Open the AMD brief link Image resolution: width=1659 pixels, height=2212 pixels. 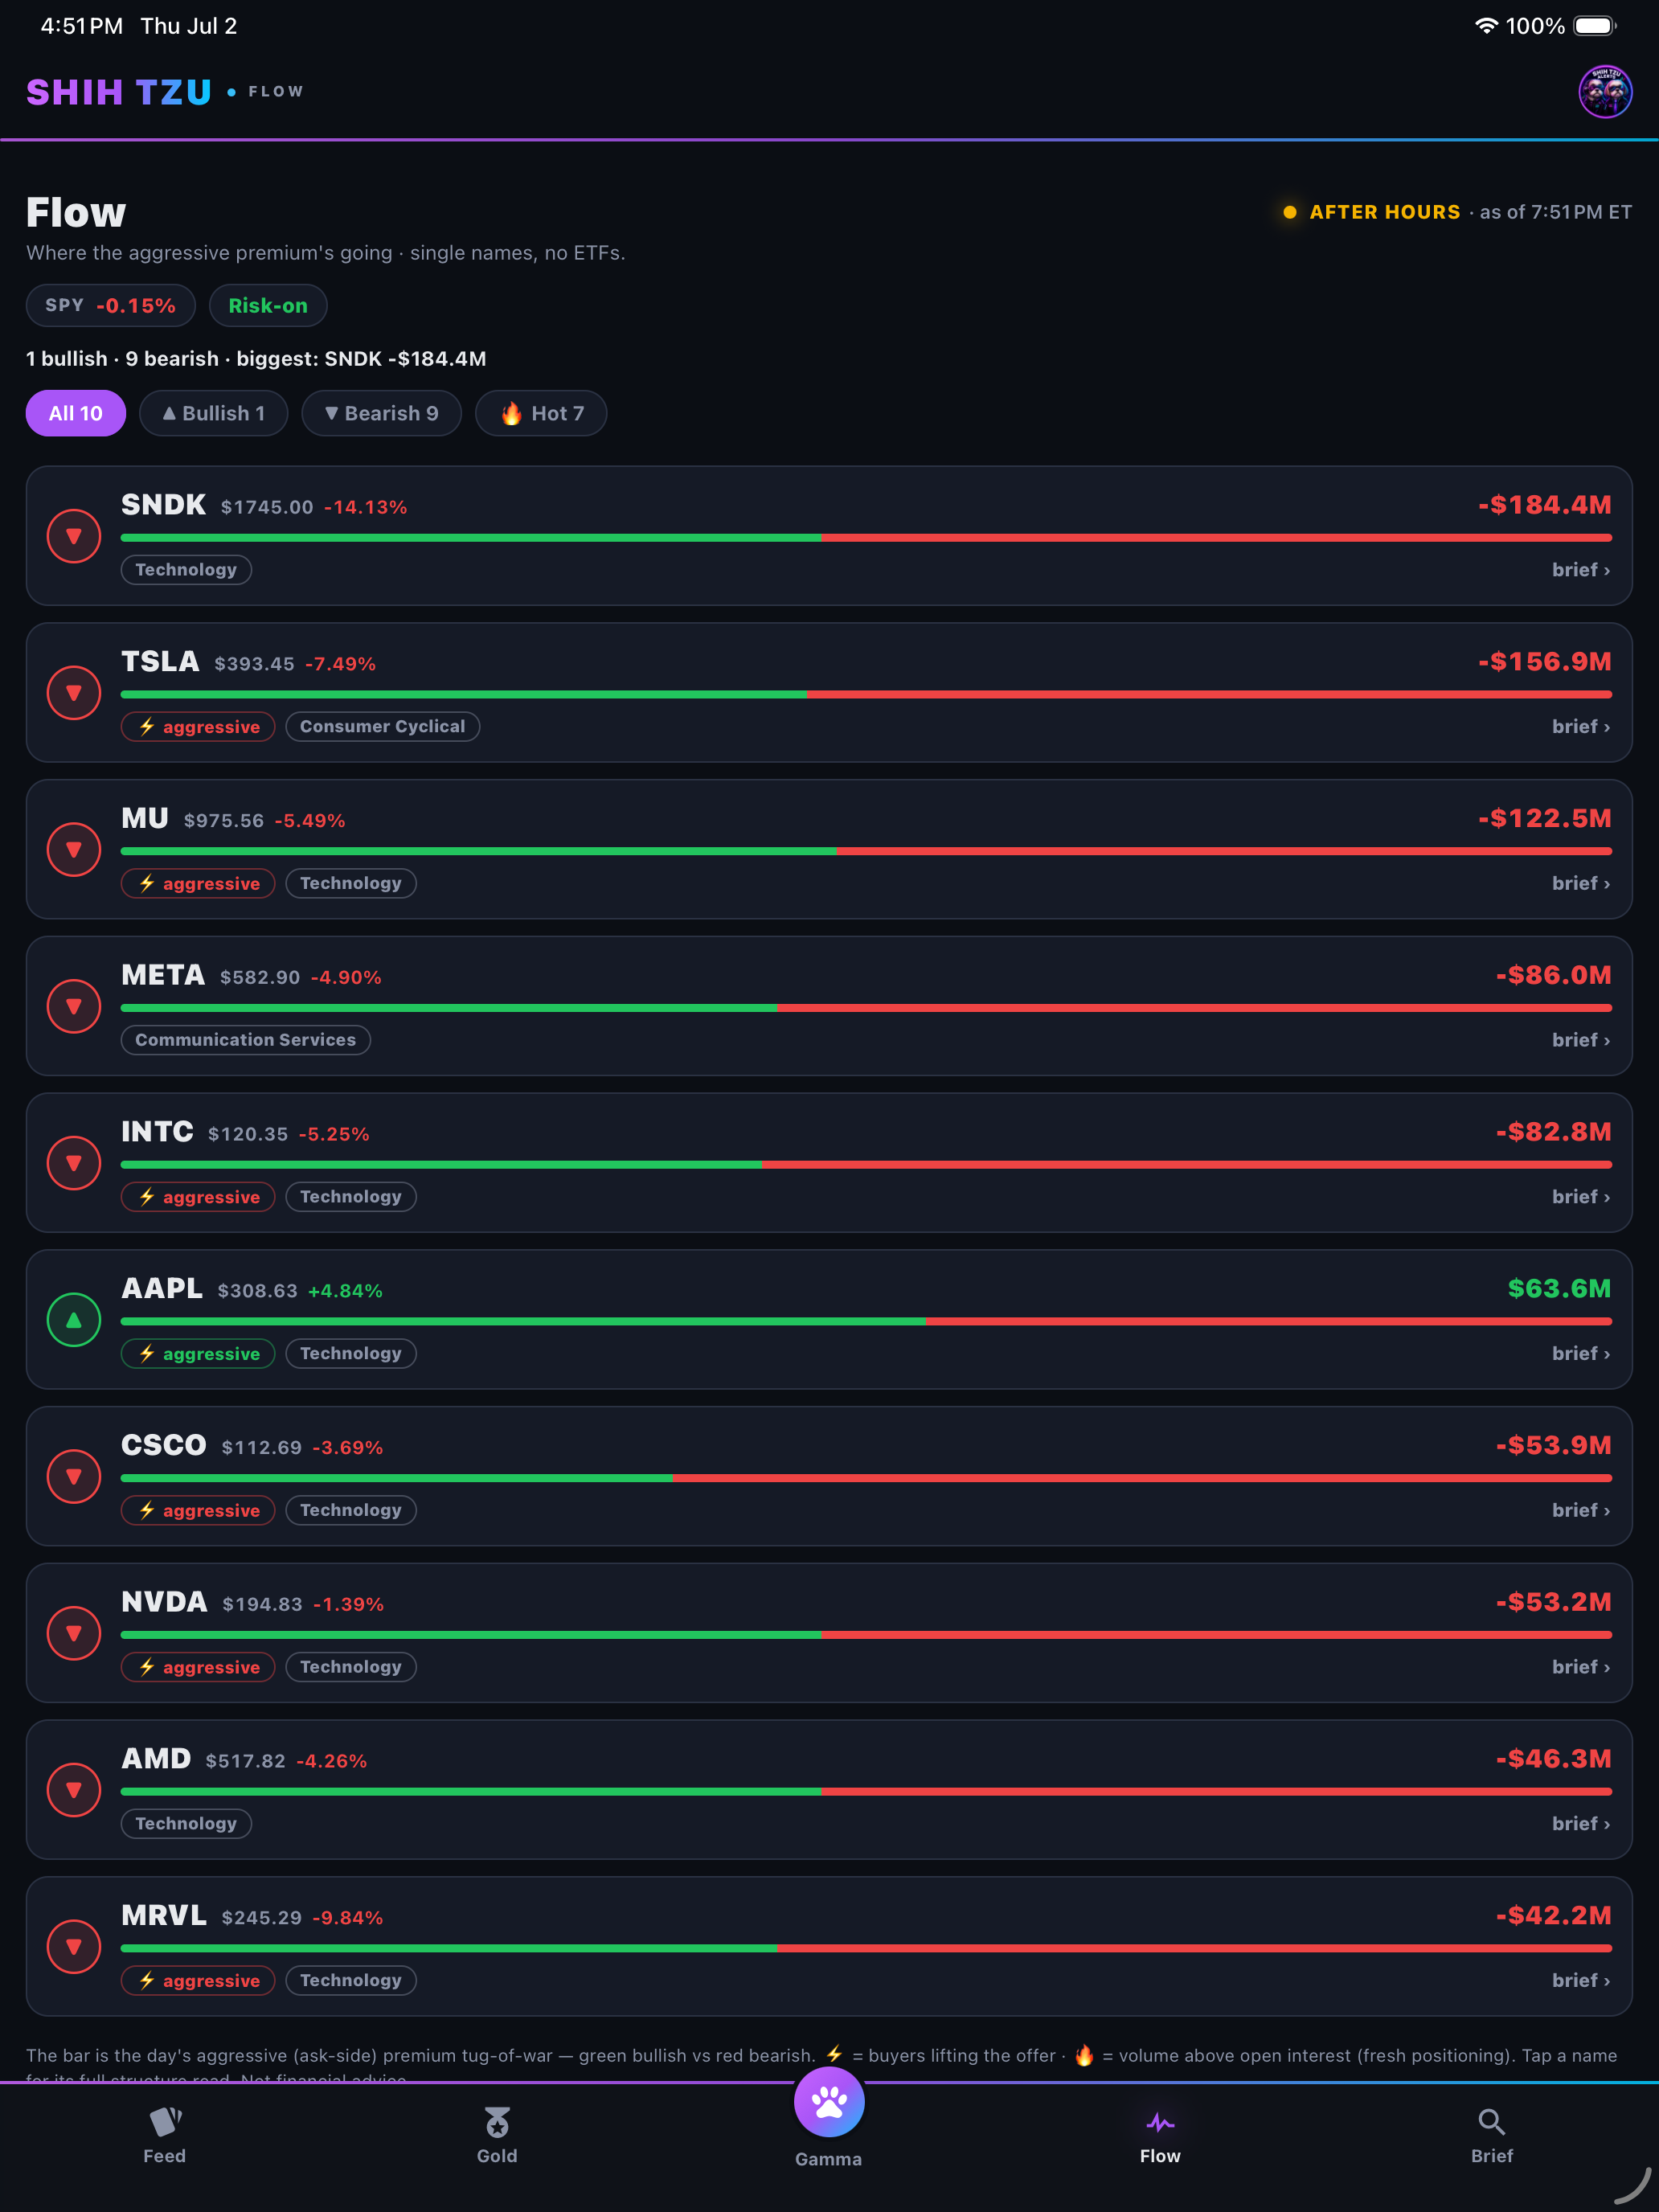coord(1581,1823)
